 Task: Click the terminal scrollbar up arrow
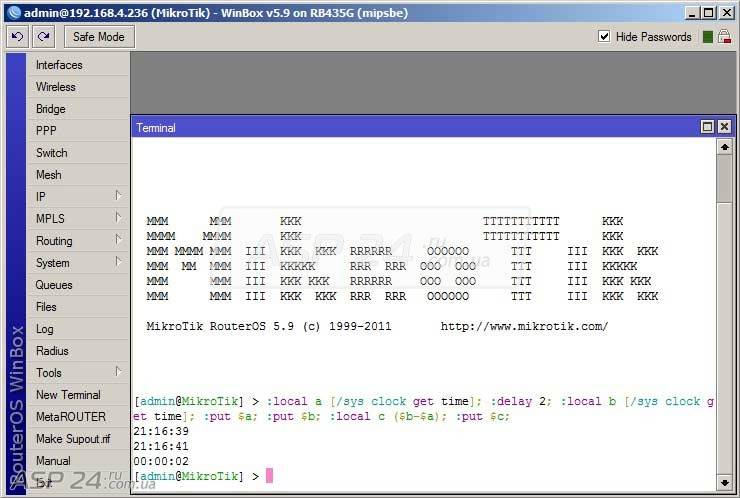coord(724,147)
